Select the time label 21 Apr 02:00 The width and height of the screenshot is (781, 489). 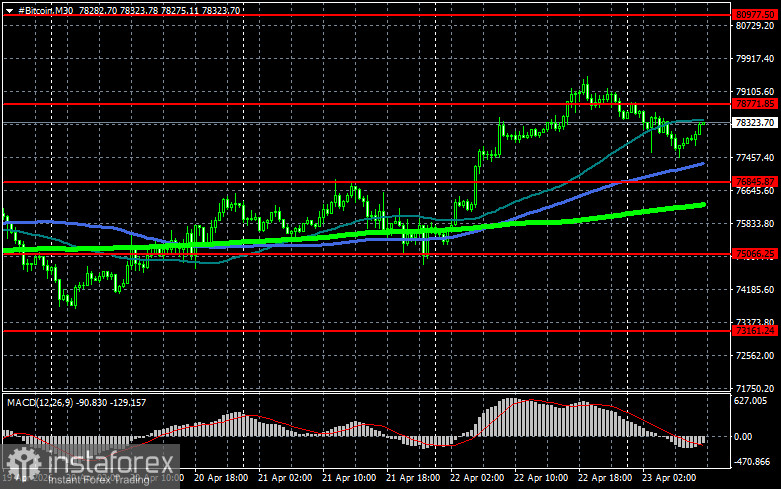pos(285,478)
